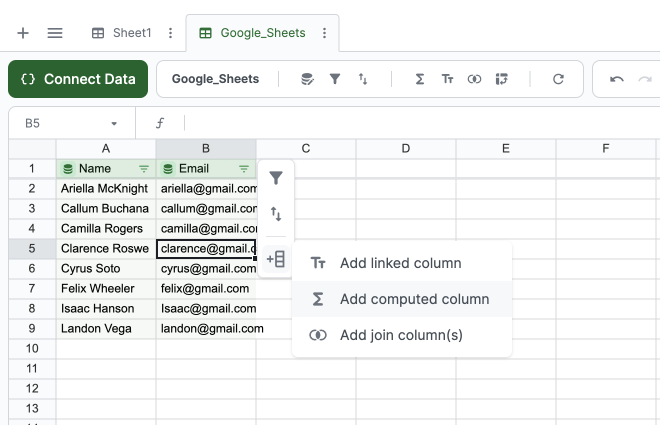Open the Name column header filter dropdown

point(143,169)
